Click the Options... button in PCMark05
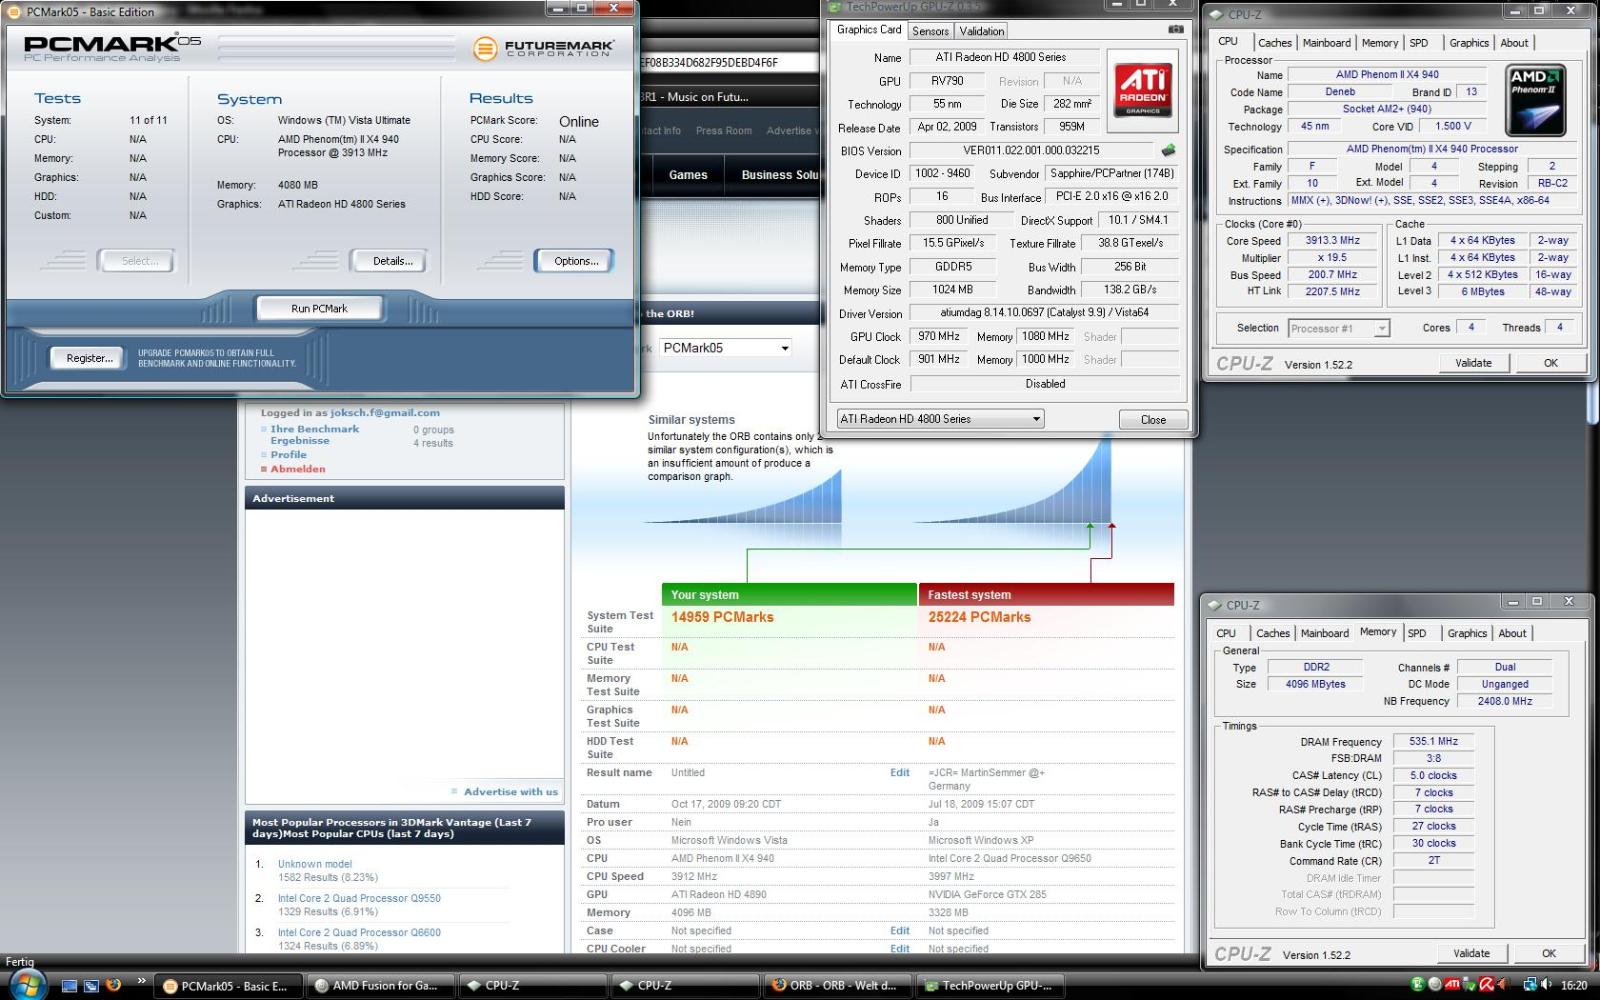This screenshot has height=1000, width=1600. 576,261
